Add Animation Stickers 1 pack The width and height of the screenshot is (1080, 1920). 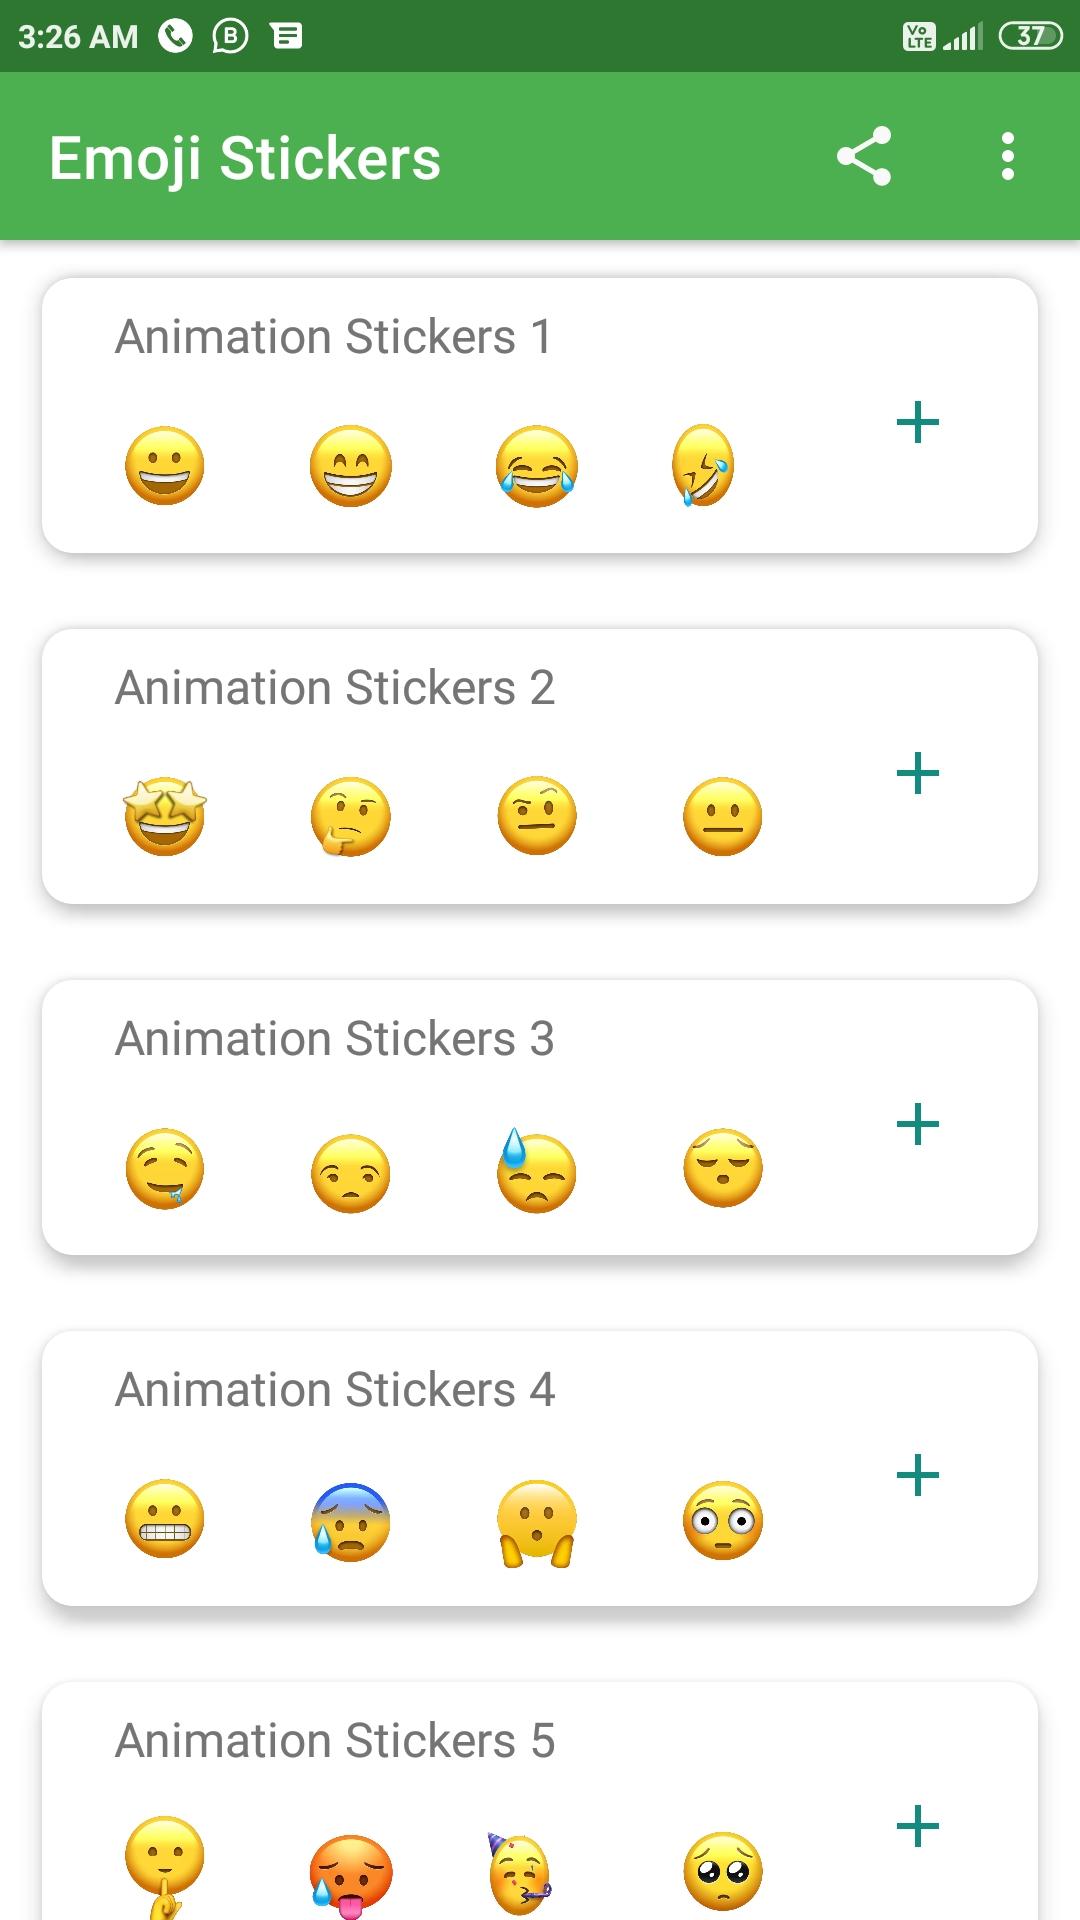pyautogui.click(x=917, y=422)
